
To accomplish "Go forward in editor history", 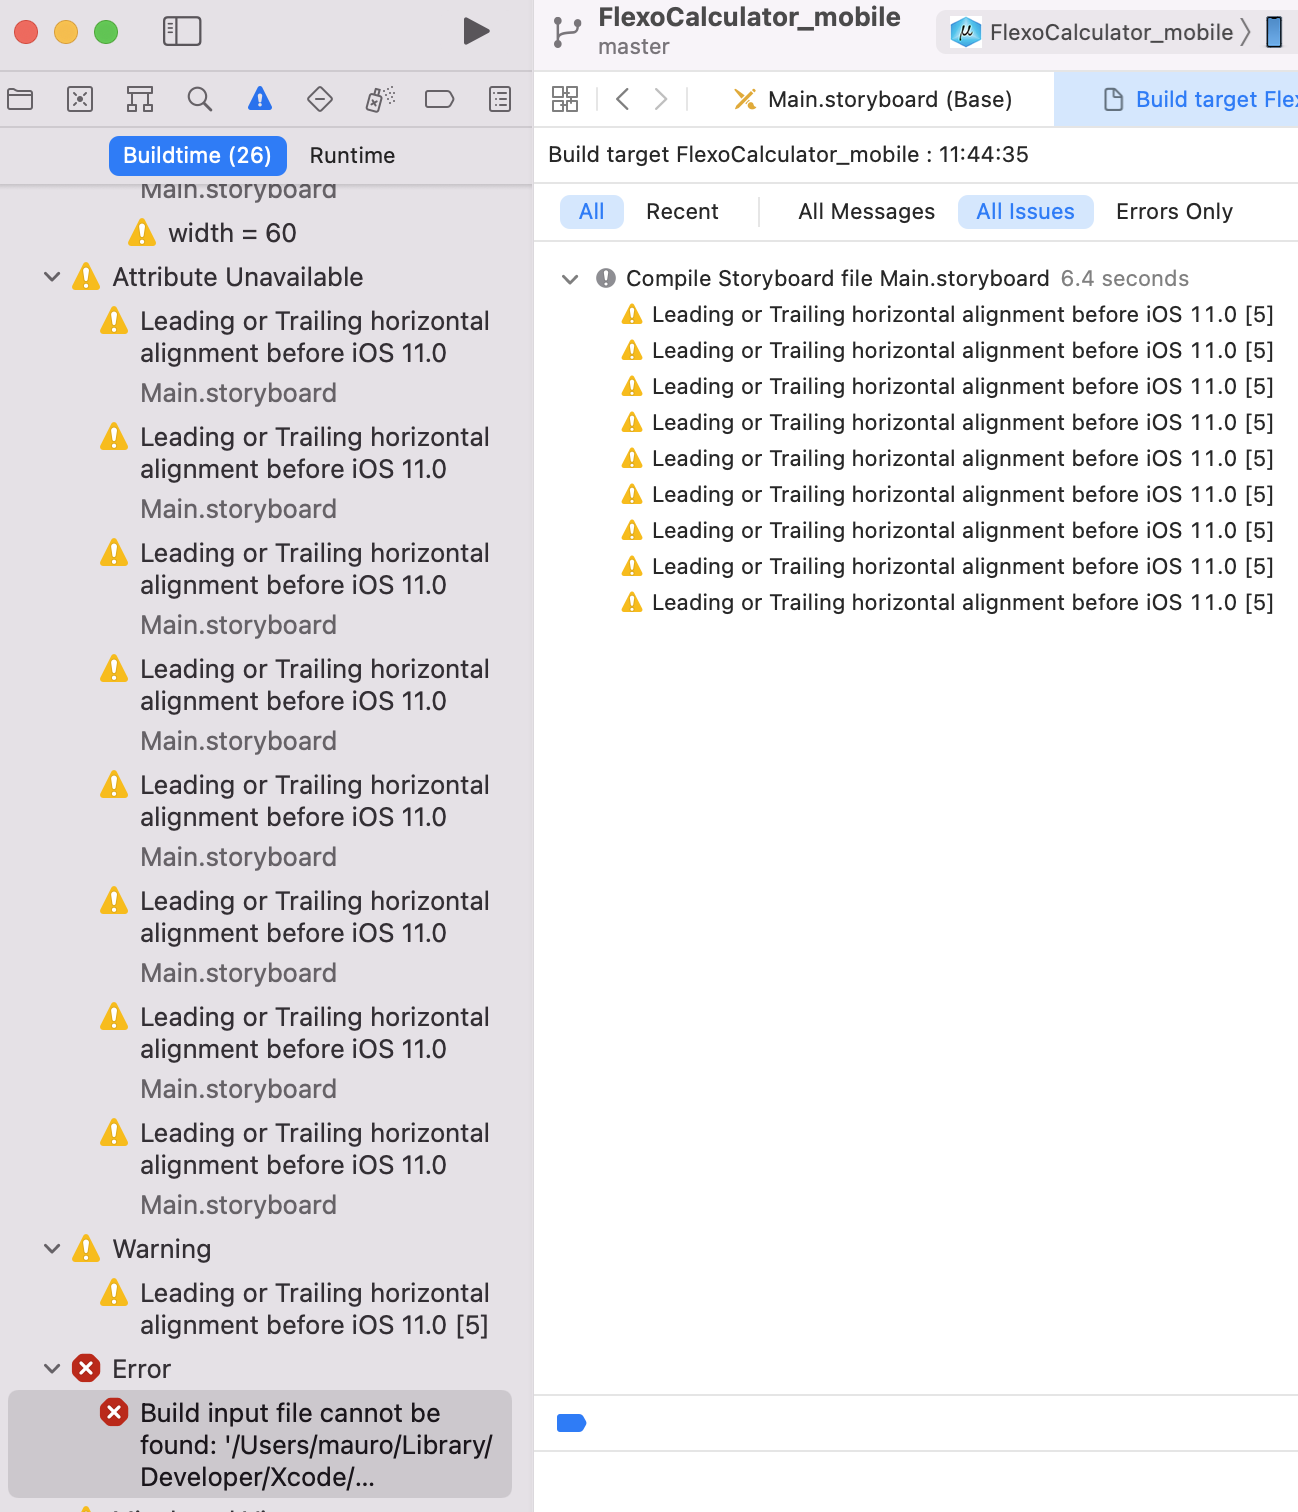I will 661,99.
